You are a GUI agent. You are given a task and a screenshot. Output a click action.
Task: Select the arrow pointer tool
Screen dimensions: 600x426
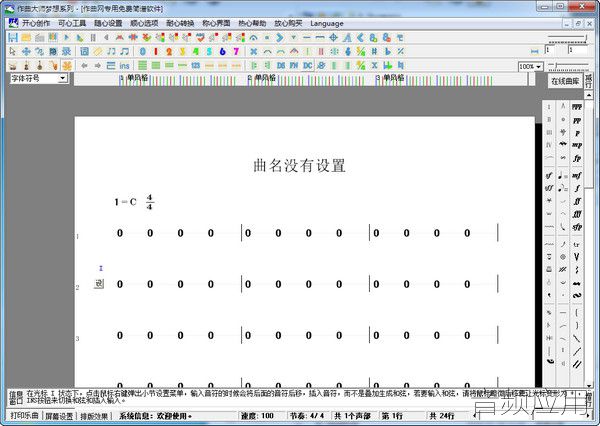point(13,51)
